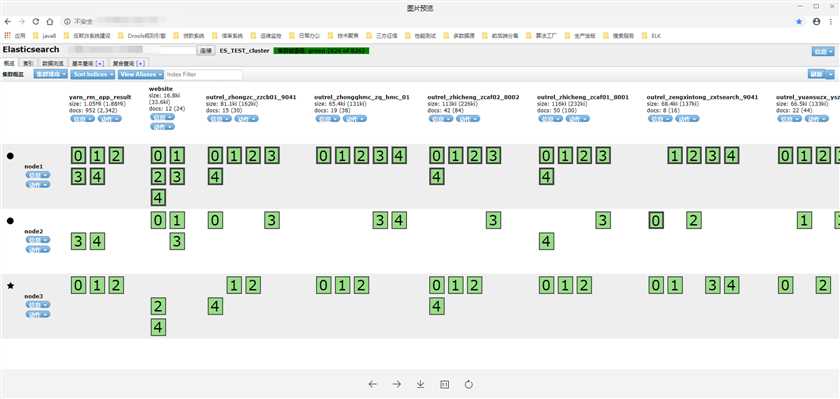The height and width of the screenshot is (399, 840).
Task: Open the browser profile icon
Action: pyautogui.click(x=816, y=21)
